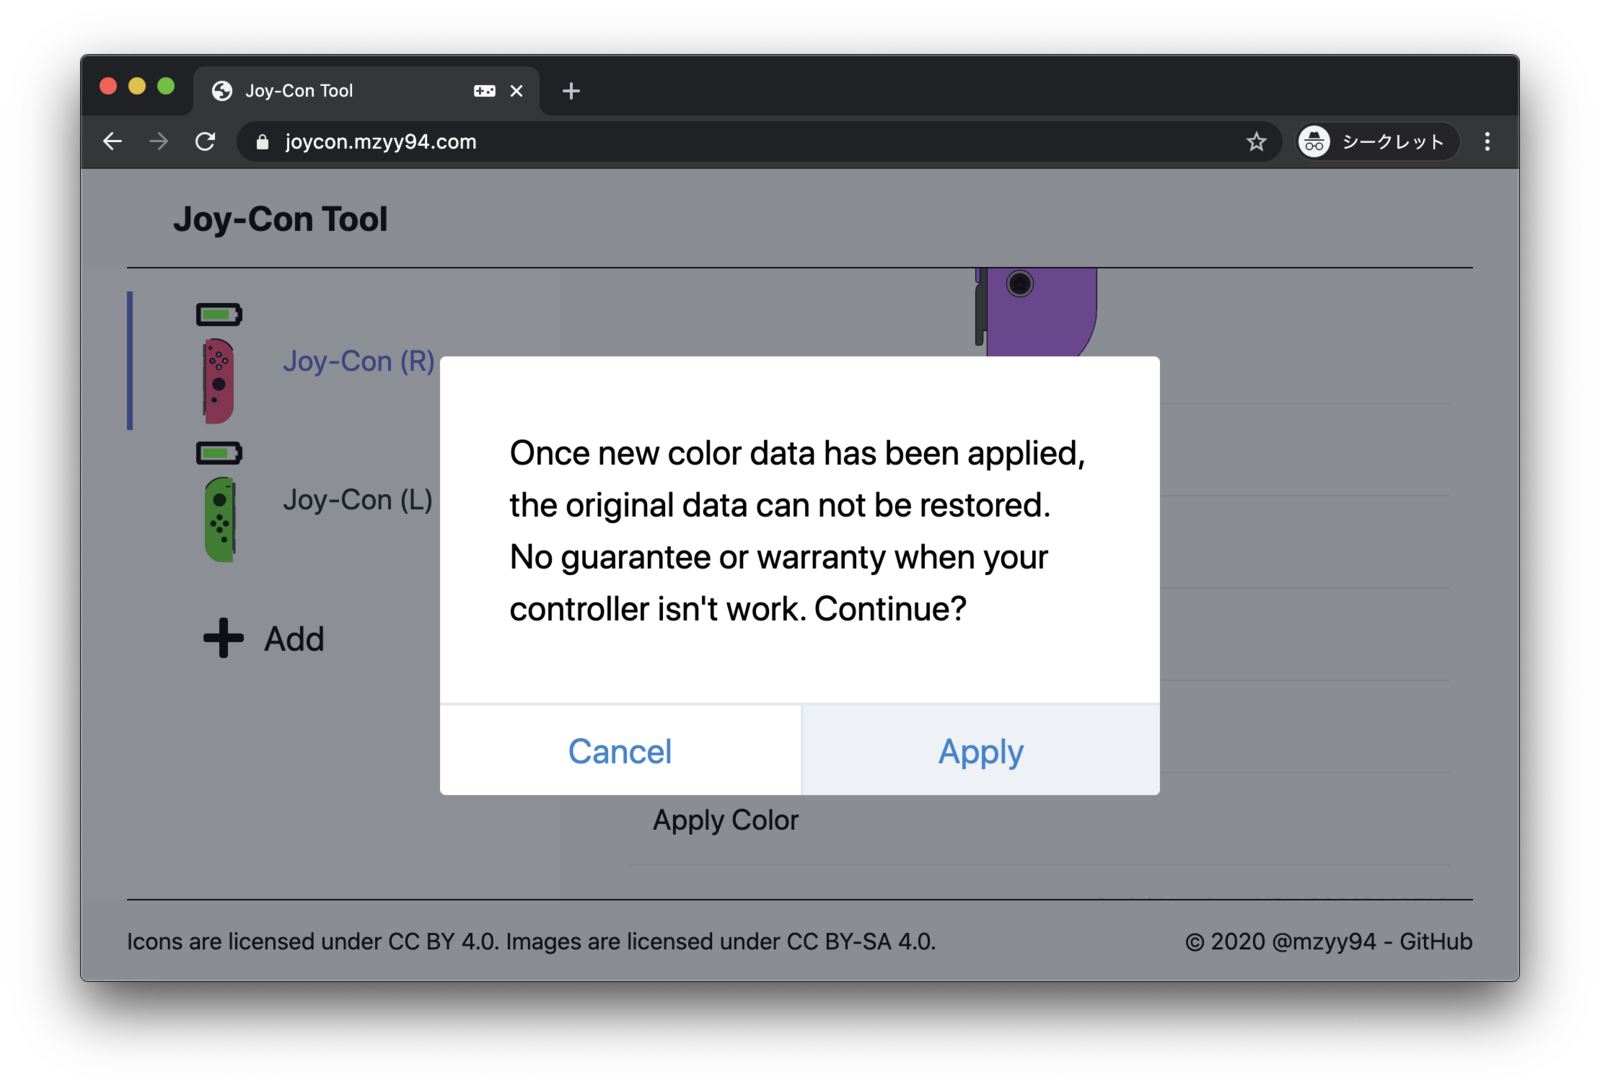The width and height of the screenshot is (1600, 1088).
Task: Cancel the color data warning dialog
Action: coord(620,750)
